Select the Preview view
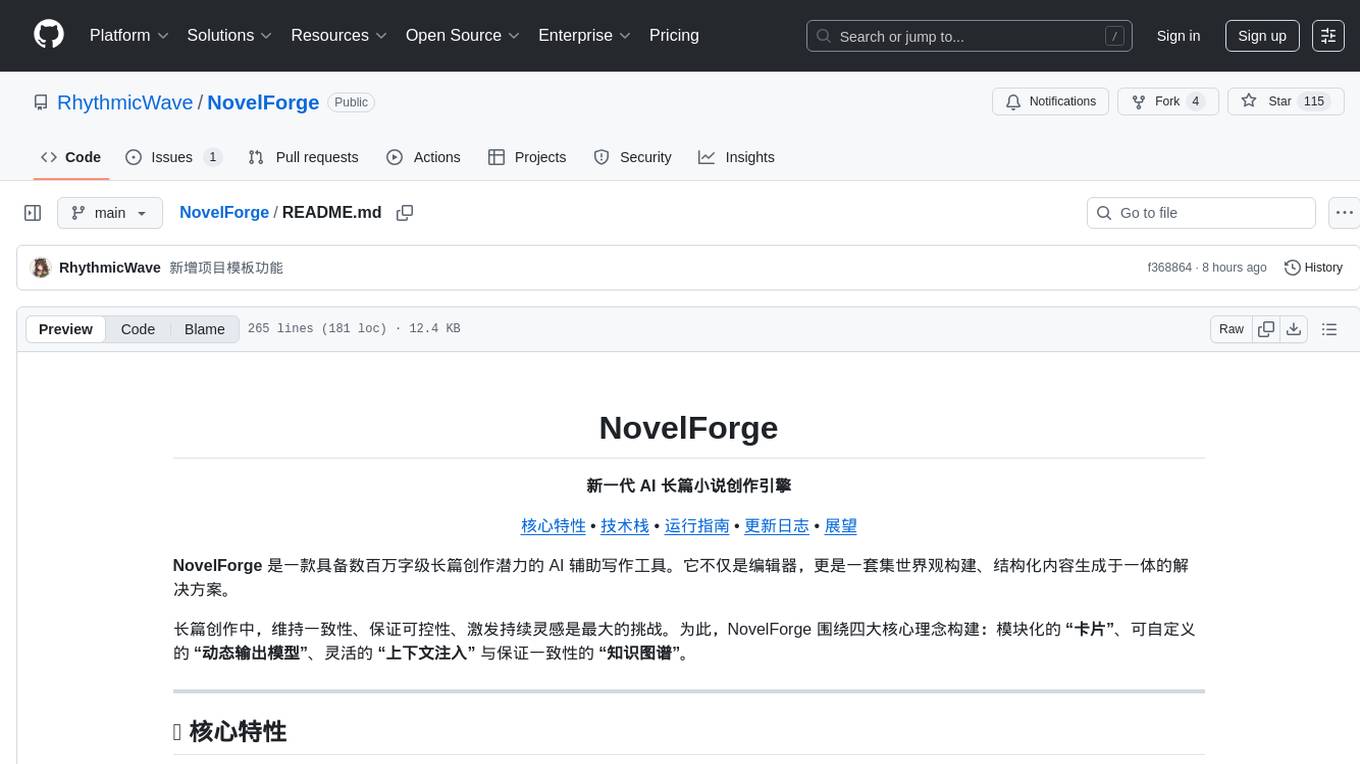Image resolution: width=1360 pixels, height=764 pixels. point(66,329)
